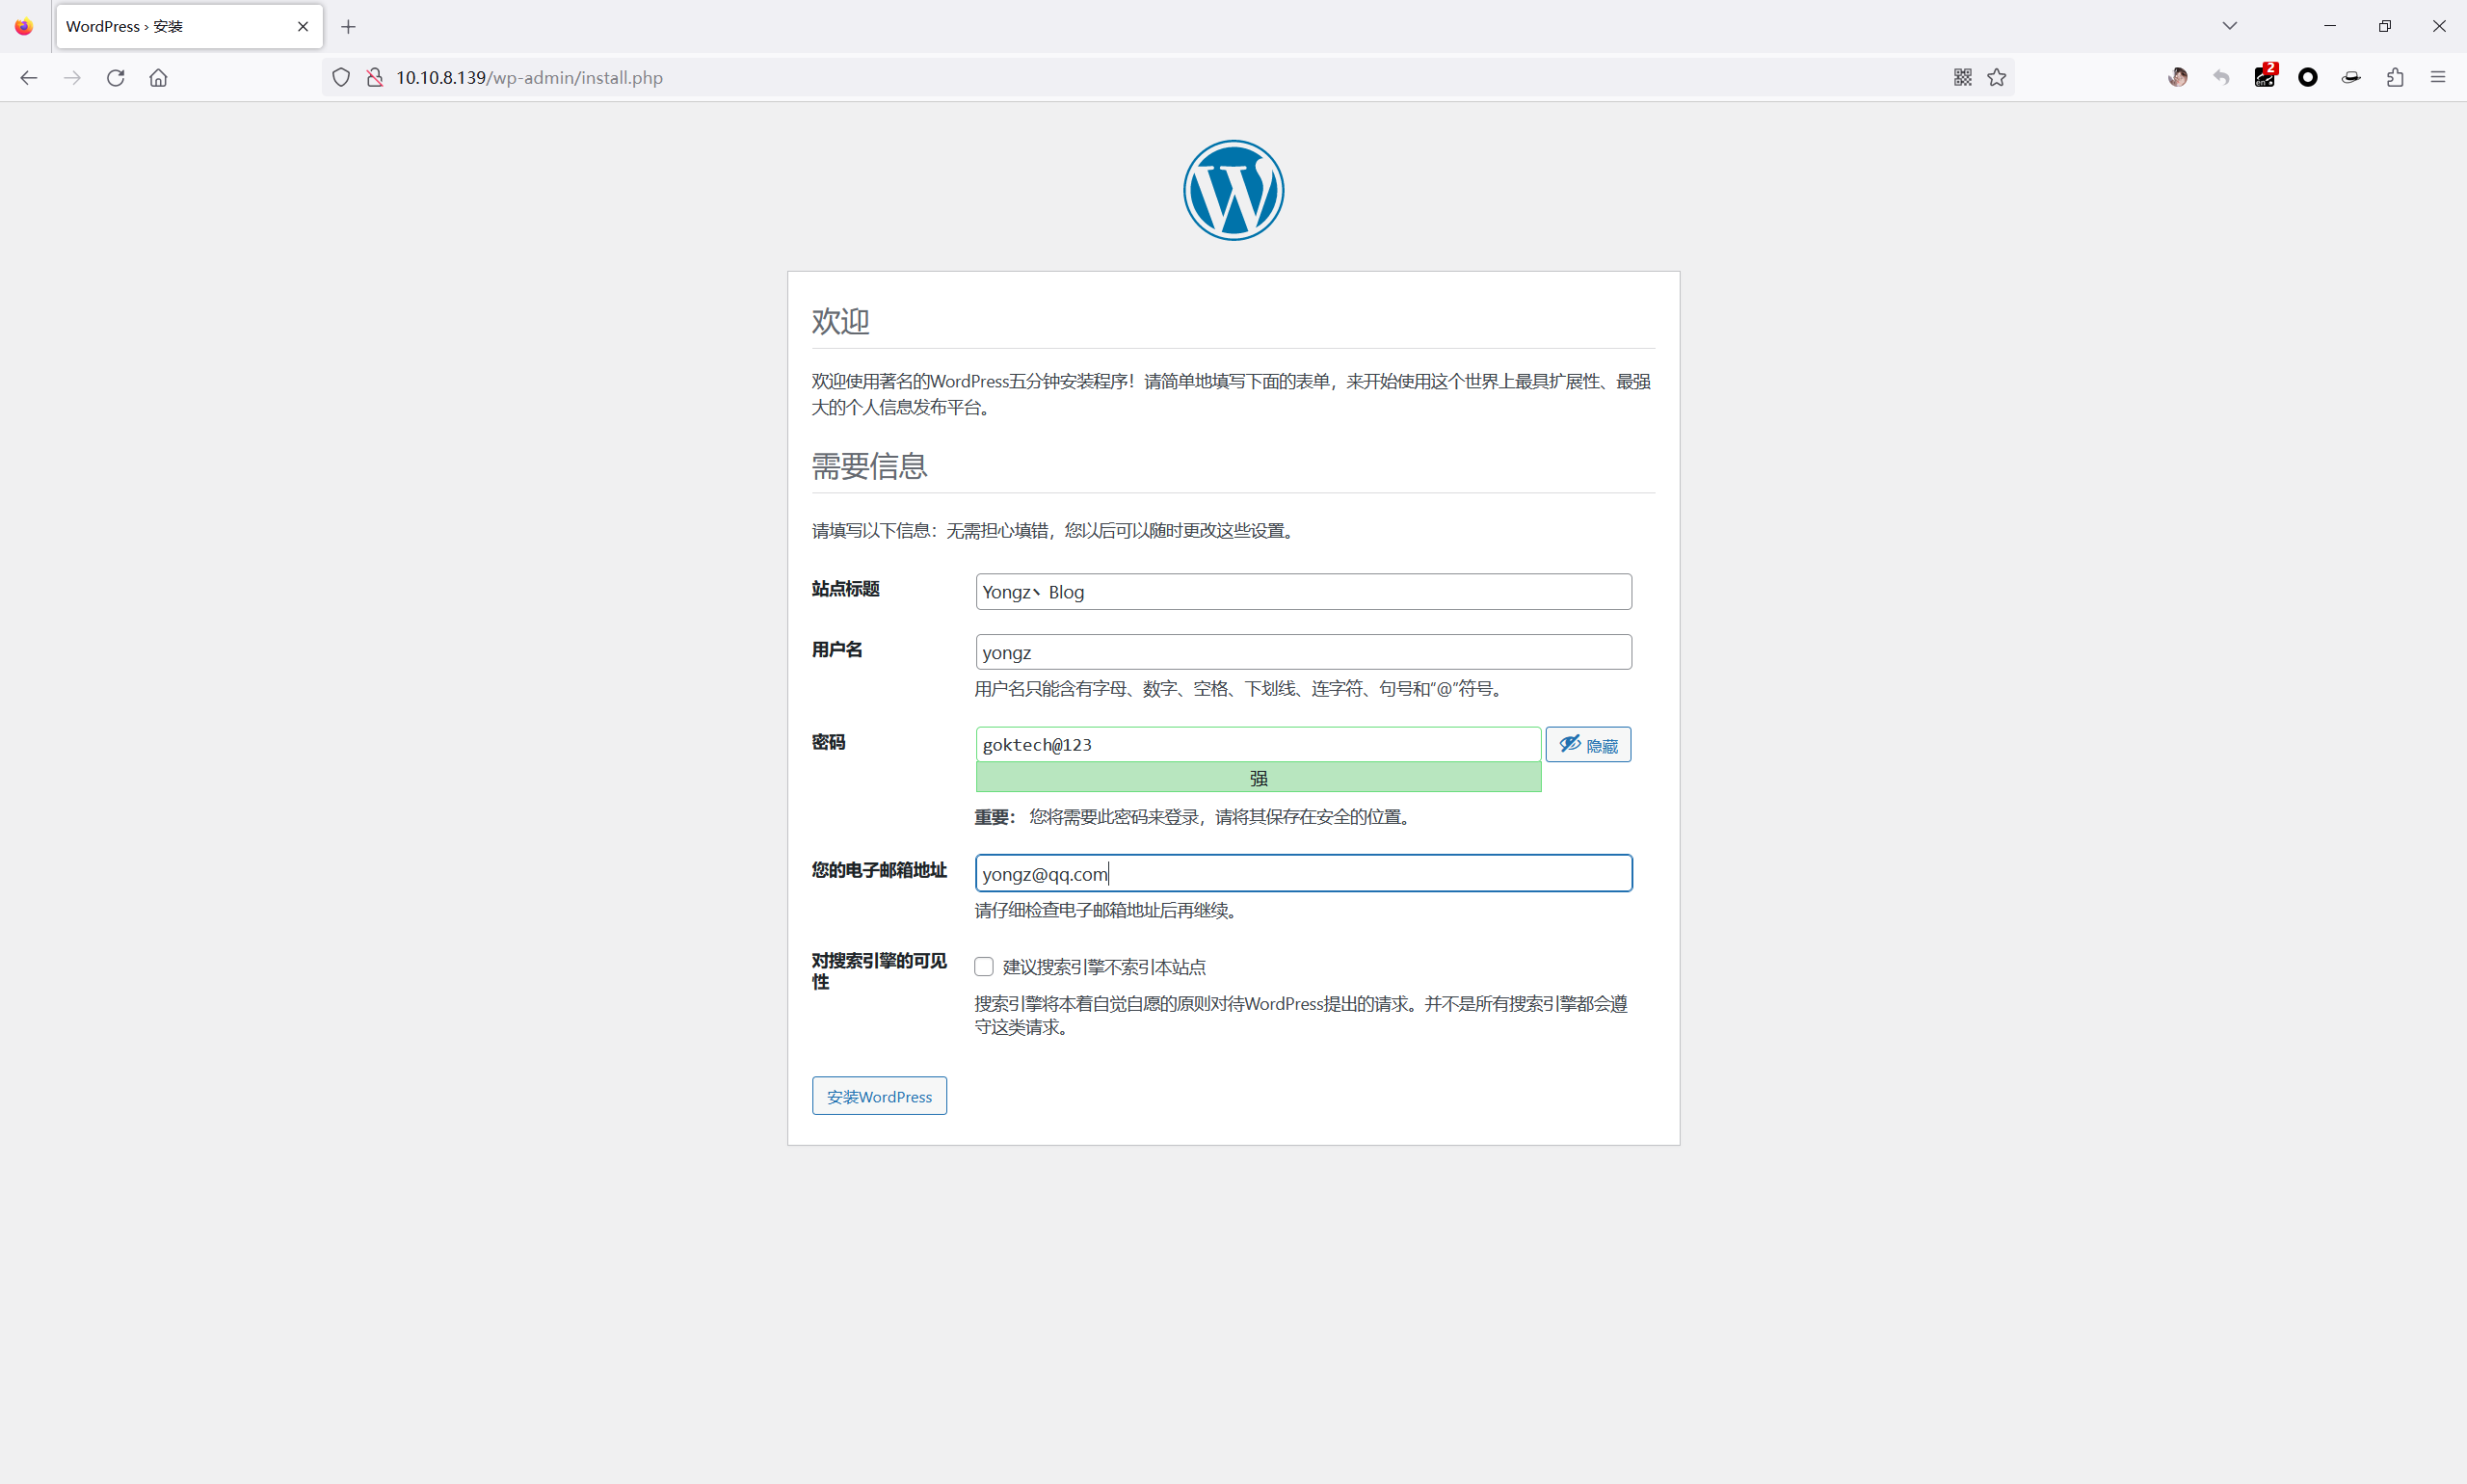Screen dimensions: 2467x1484
Task: Click the forward navigation arrow
Action: (72, 78)
